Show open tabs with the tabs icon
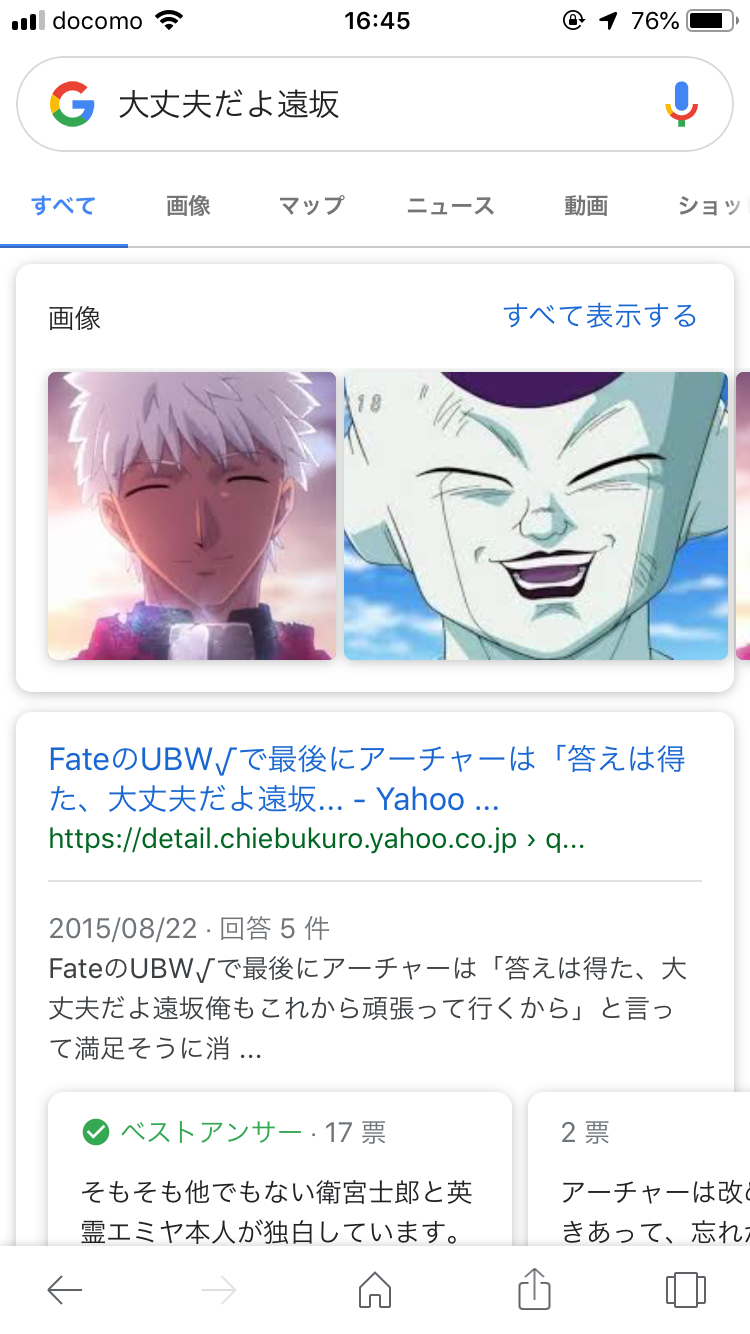The height and width of the screenshot is (1334, 750). [686, 1289]
